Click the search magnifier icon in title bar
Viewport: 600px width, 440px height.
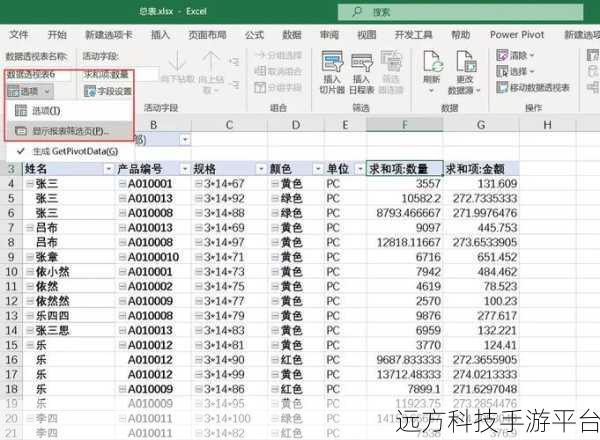[x=357, y=12]
